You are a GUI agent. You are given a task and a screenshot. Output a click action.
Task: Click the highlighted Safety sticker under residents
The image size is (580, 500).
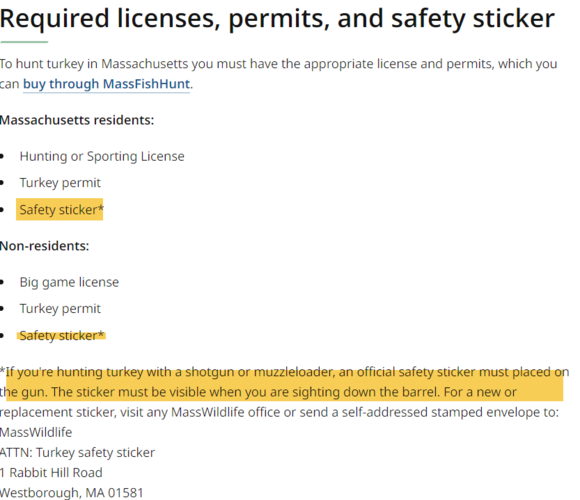(61, 210)
